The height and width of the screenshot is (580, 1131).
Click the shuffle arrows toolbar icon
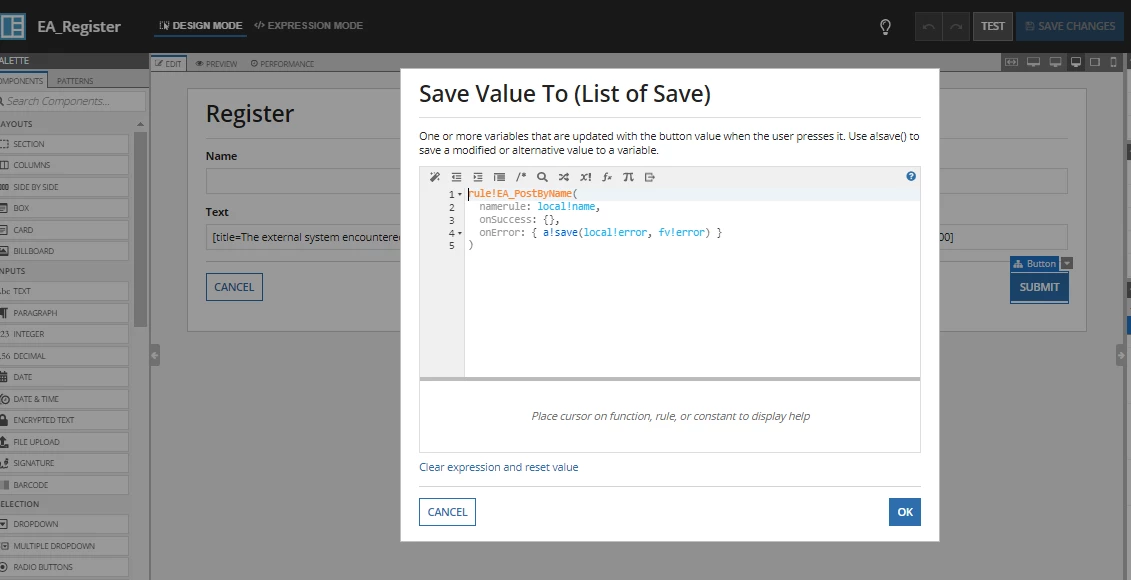(x=564, y=177)
